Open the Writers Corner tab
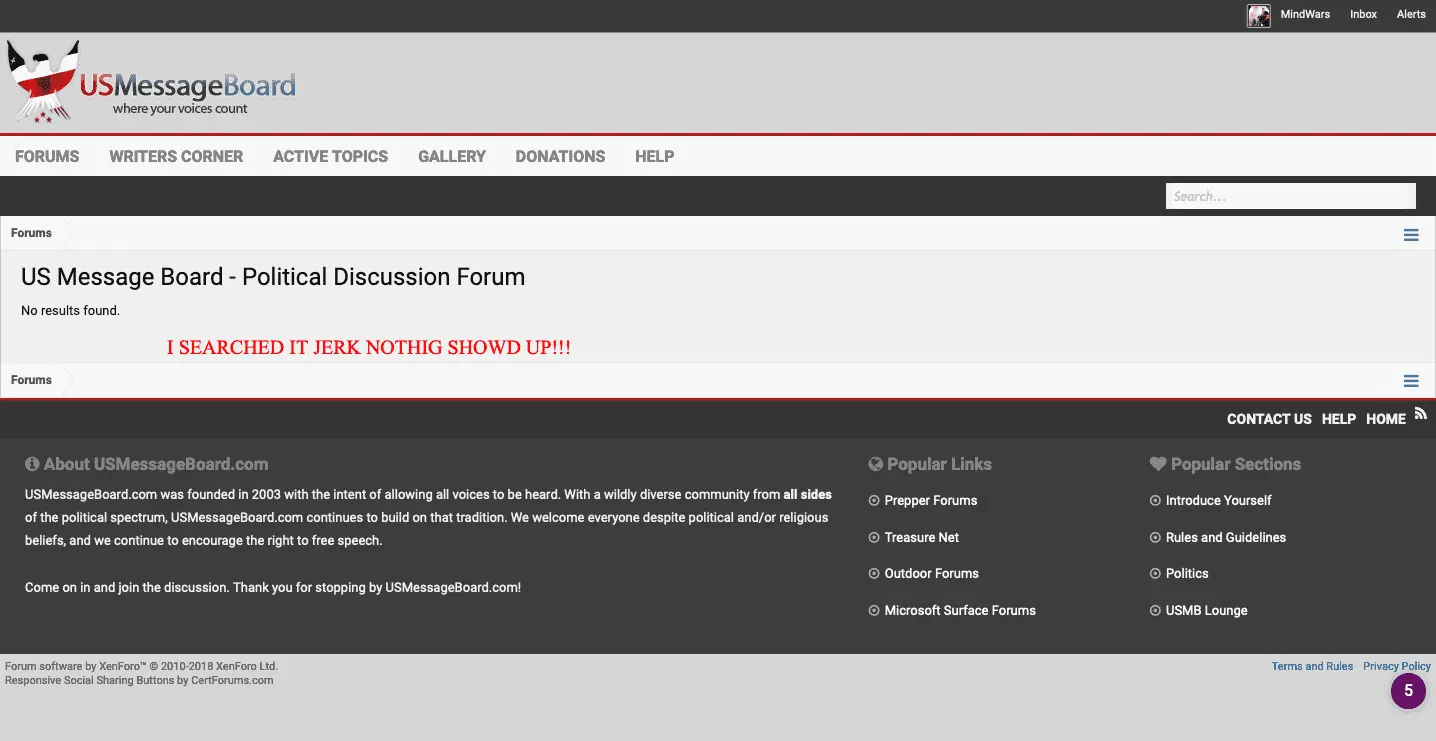1436x741 pixels. point(176,156)
